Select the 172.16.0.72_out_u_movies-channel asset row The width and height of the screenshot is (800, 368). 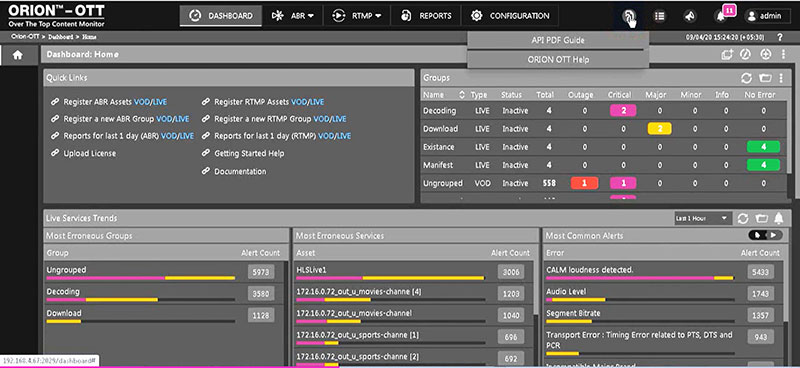pos(414,316)
